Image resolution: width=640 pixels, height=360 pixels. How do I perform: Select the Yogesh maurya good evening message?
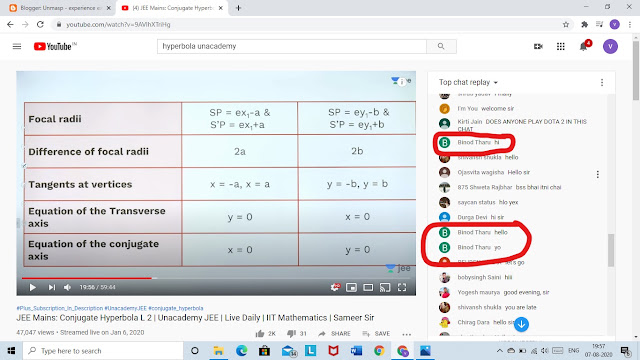[x=503, y=292]
